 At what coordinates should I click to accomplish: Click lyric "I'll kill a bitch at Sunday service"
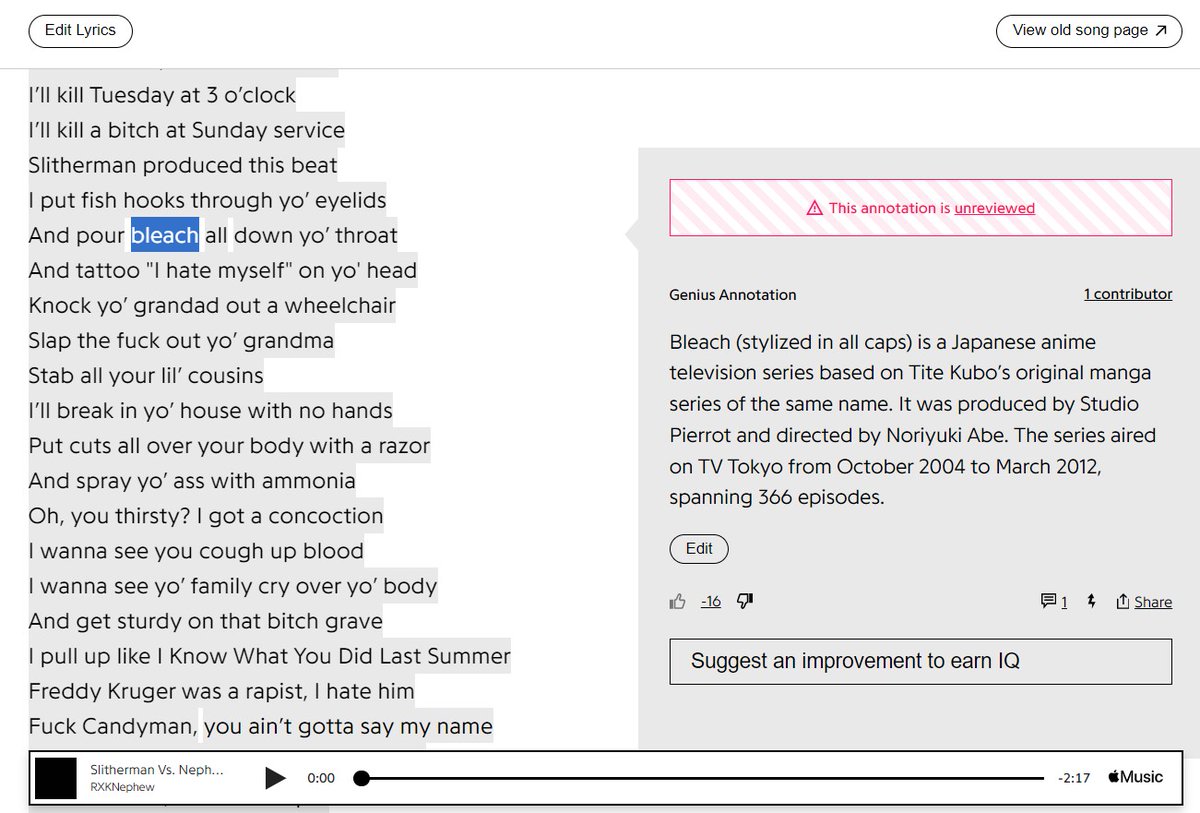[x=187, y=130]
